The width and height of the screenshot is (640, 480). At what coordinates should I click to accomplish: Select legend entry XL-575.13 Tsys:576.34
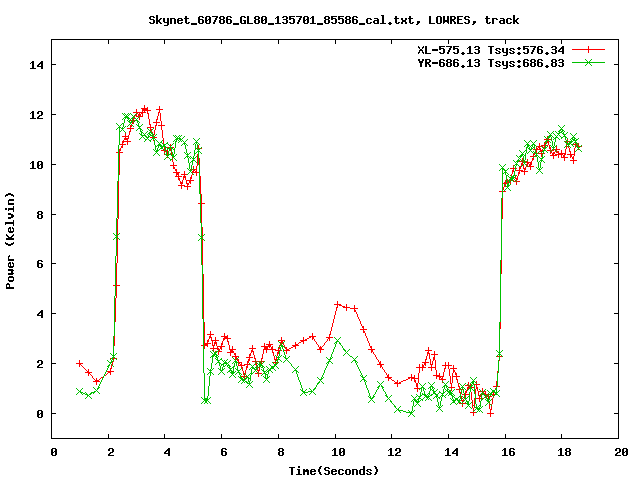(491, 50)
